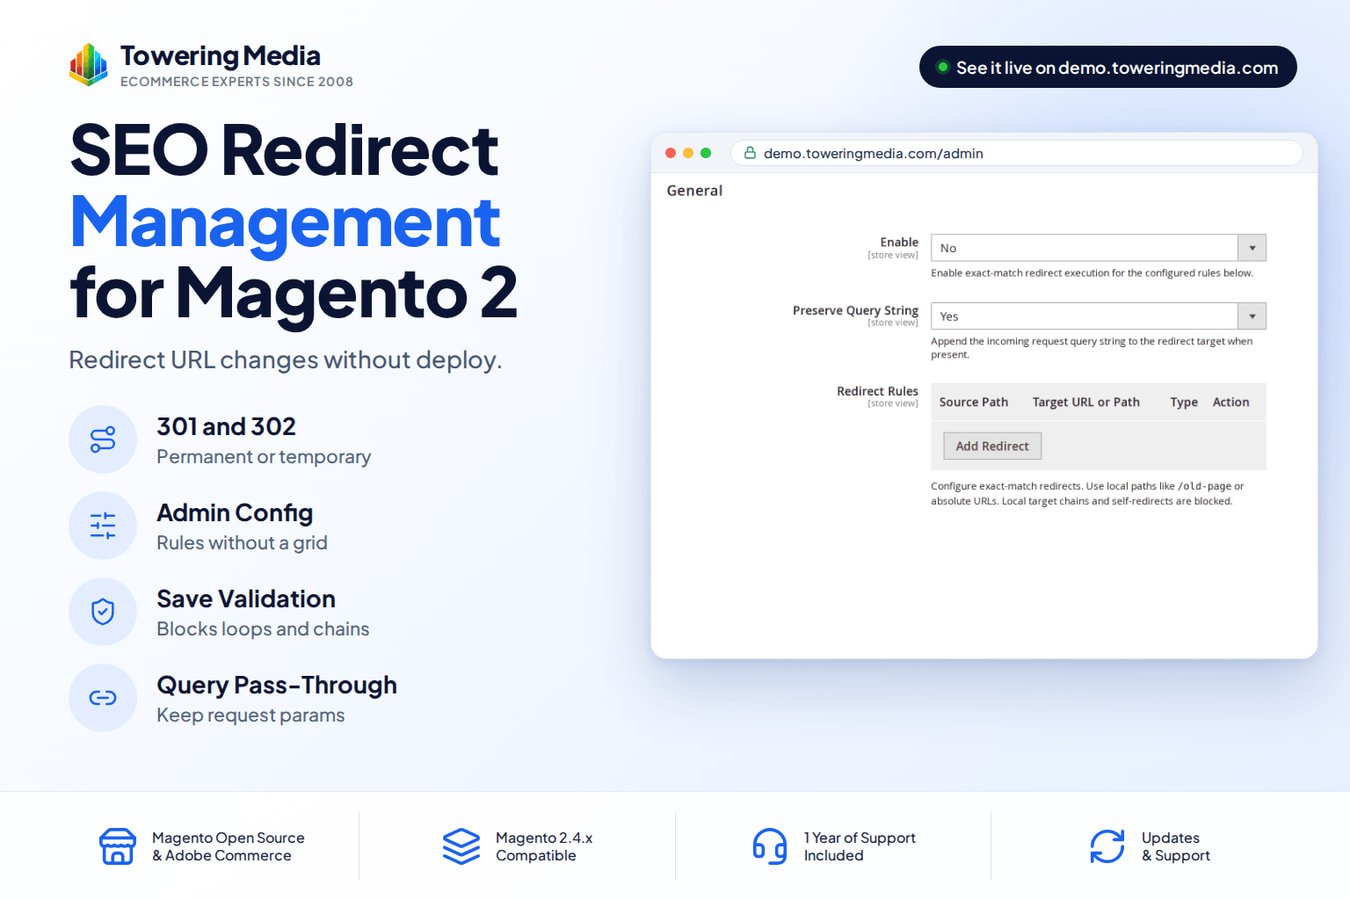Click the General section heading
Viewport: 1350px width, 900px height.
tap(694, 190)
